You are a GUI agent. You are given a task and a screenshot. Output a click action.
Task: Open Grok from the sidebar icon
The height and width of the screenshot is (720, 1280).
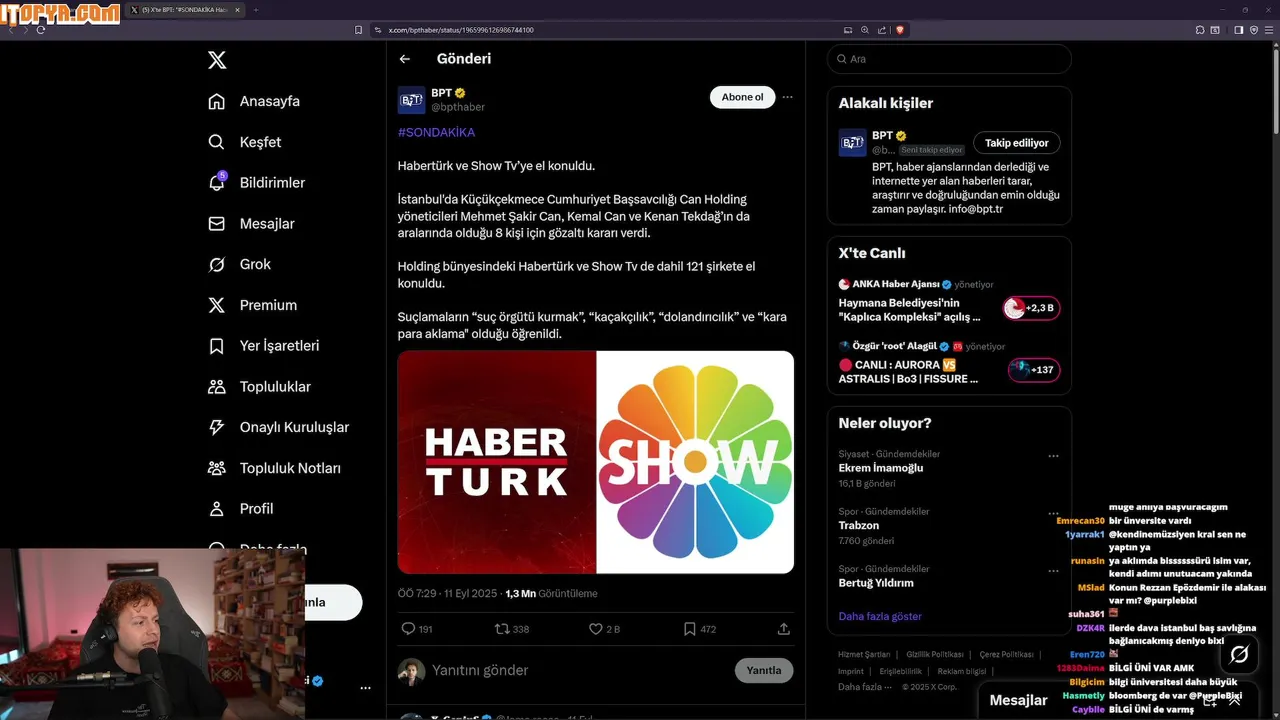coord(216,264)
